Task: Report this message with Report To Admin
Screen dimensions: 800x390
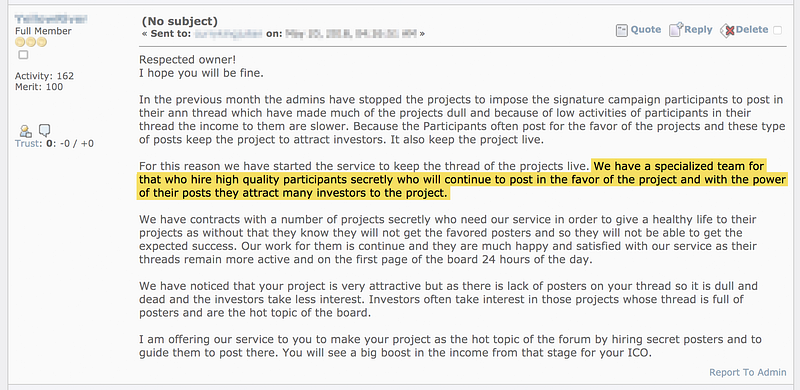Action: [x=747, y=373]
